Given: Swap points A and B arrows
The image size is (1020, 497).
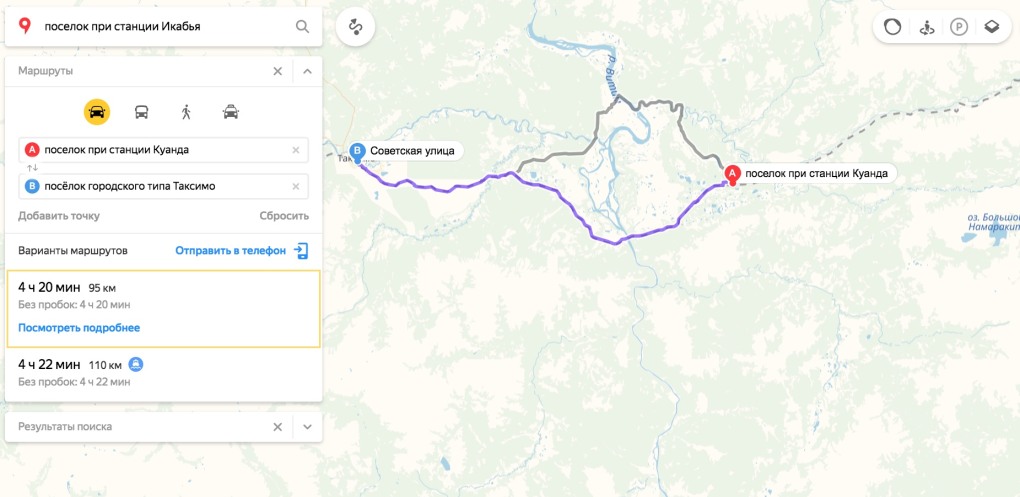Looking at the screenshot, I should pyautogui.click(x=31, y=168).
